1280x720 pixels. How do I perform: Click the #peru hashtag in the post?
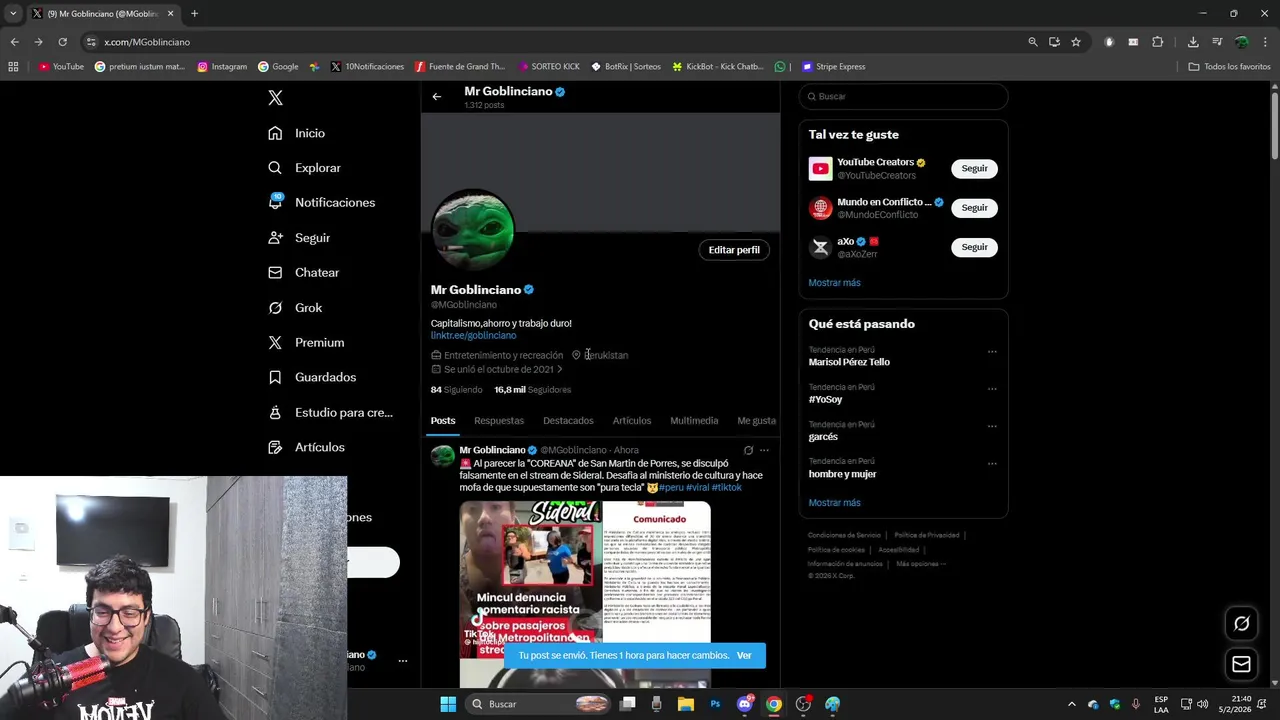tap(671, 488)
